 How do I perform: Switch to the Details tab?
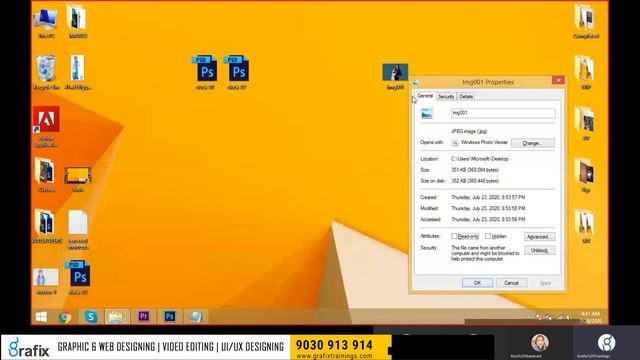[466, 97]
